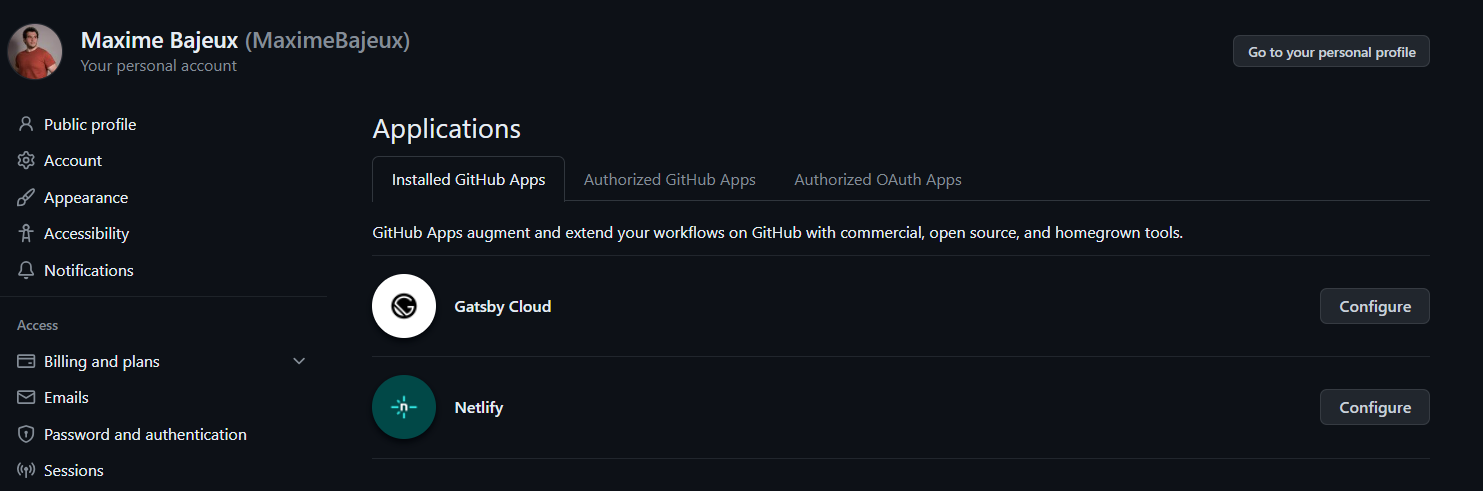This screenshot has height=491, width=1483.
Task: Click the envelope icon beside Emails
Action: (x=26, y=397)
